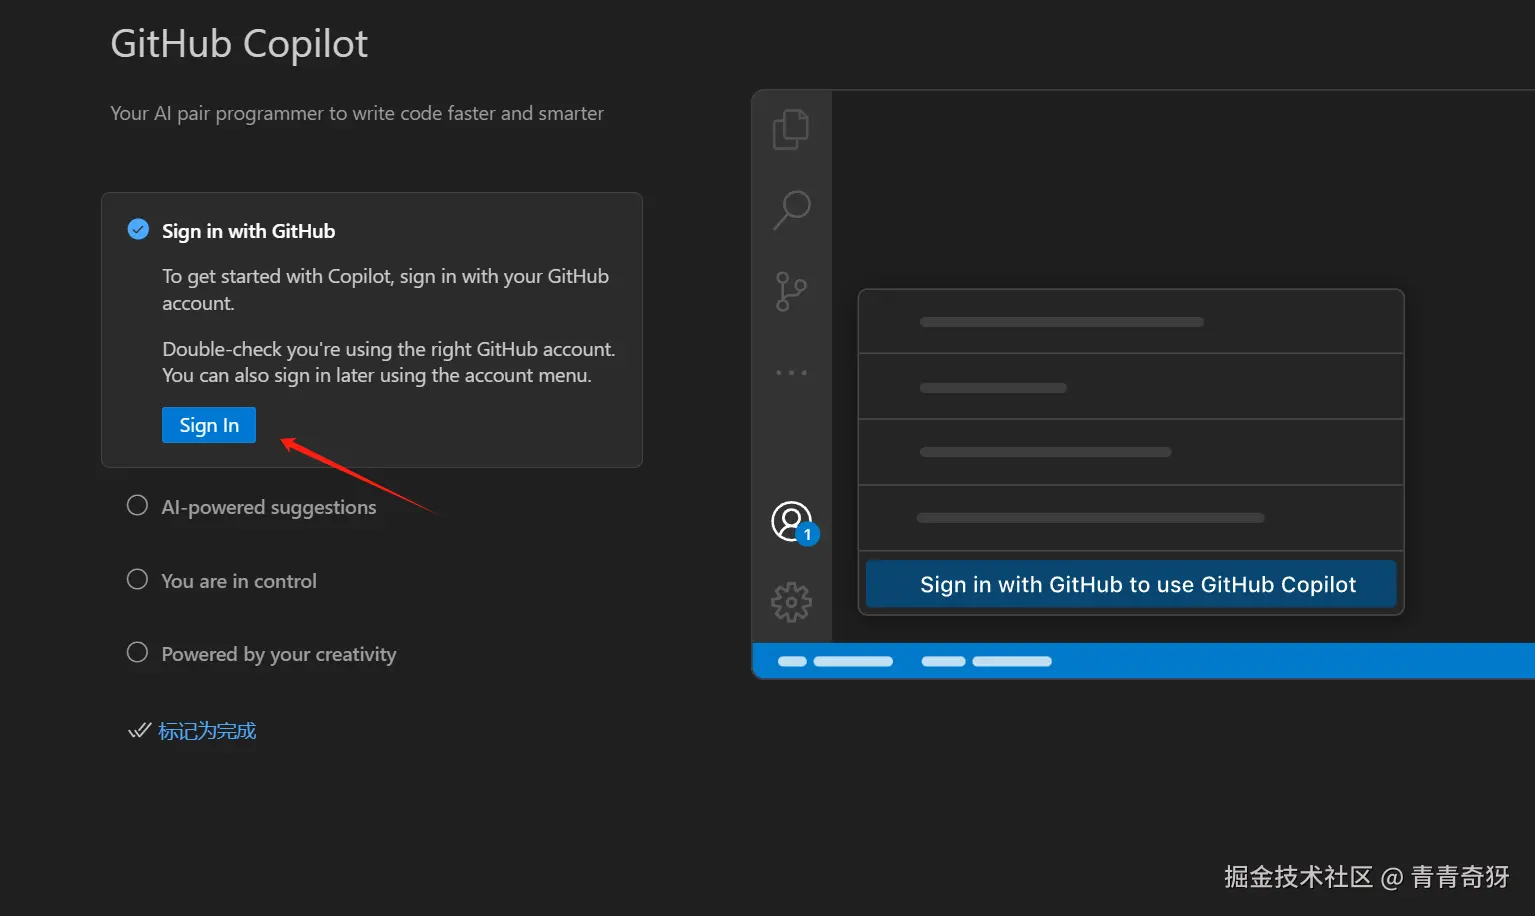Click the double-checkmark icon beside 标记为完成

pyautogui.click(x=139, y=731)
